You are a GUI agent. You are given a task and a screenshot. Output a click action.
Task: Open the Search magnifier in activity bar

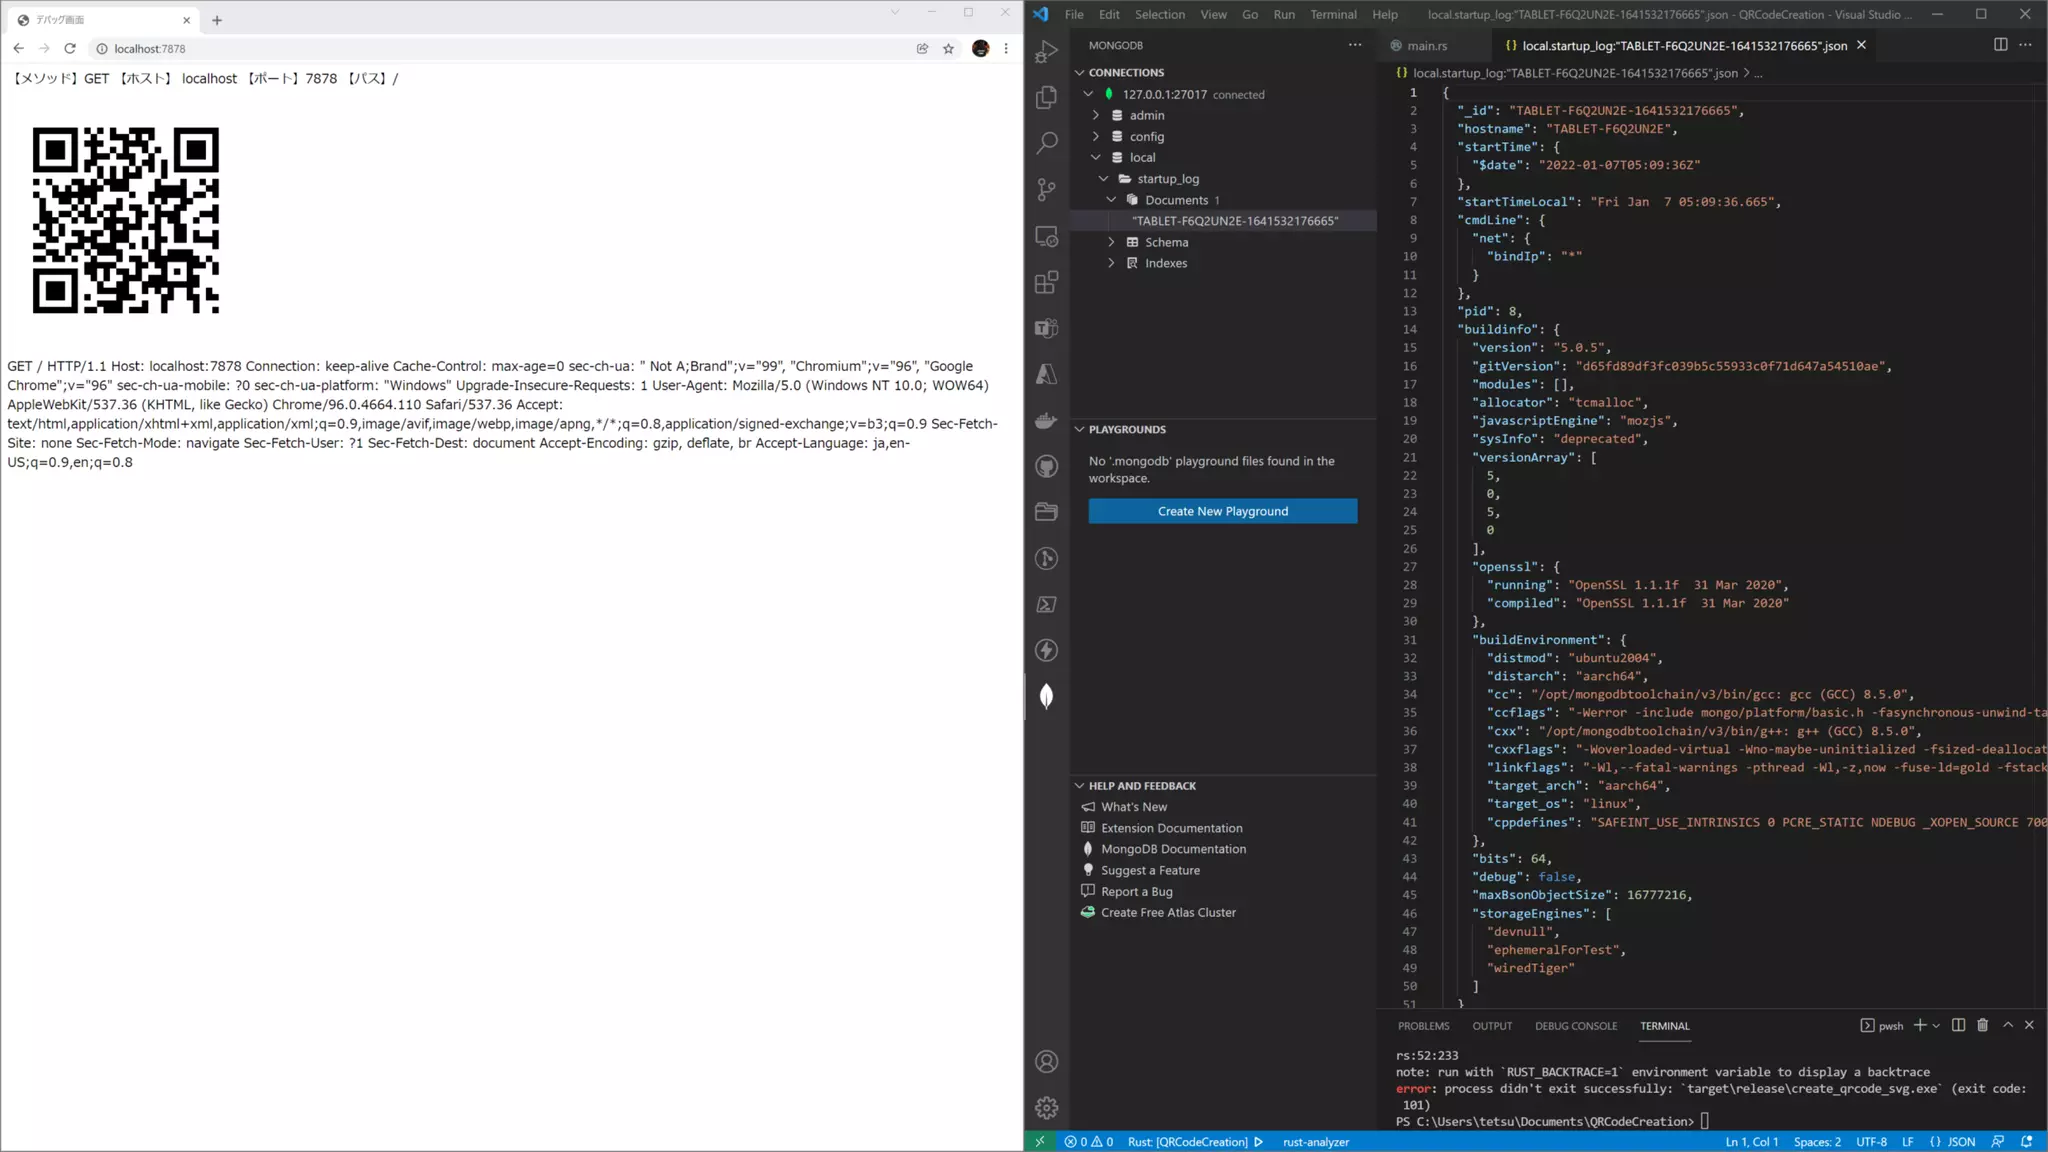click(x=1046, y=143)
